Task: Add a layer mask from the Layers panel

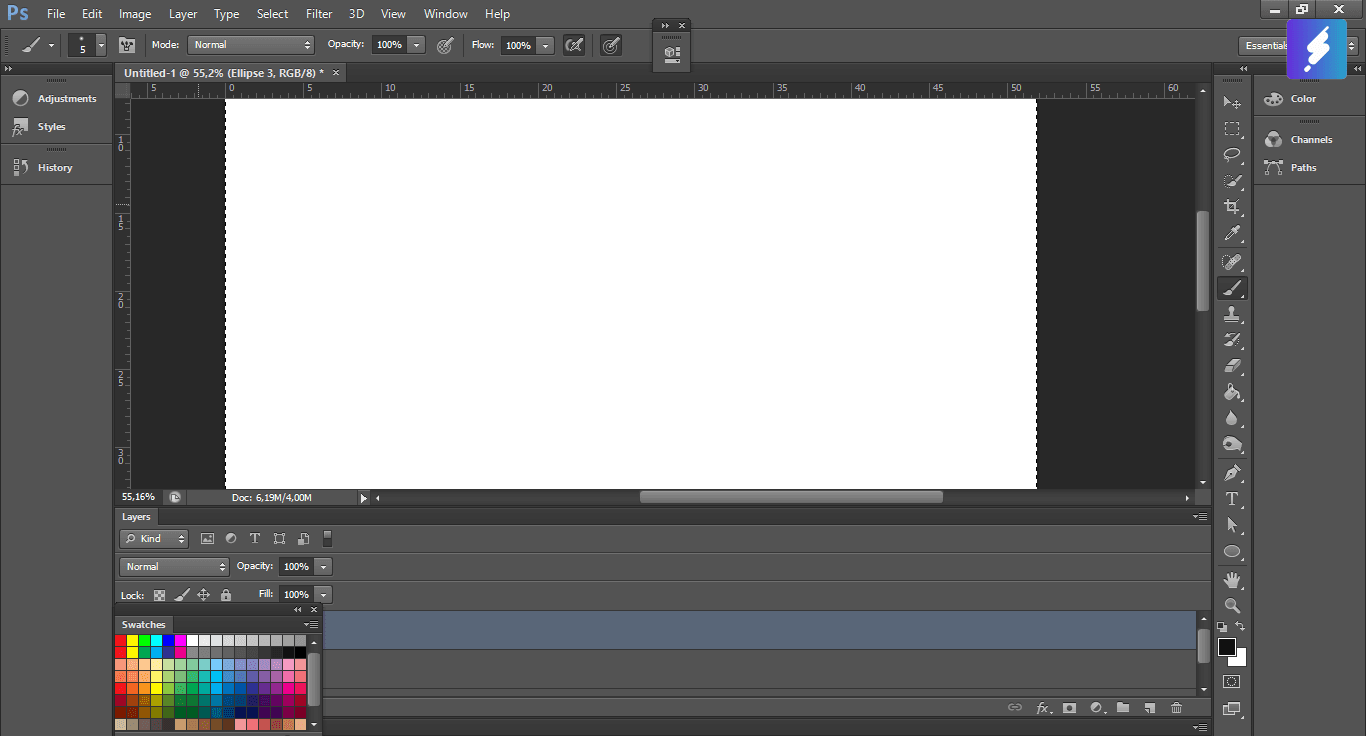Action: pos(1069,707)
